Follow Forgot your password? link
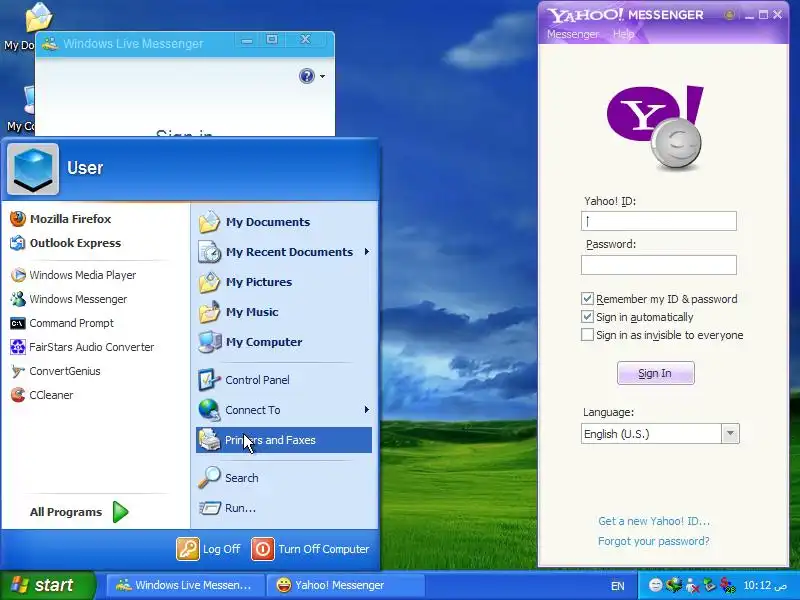 point(654,541)
